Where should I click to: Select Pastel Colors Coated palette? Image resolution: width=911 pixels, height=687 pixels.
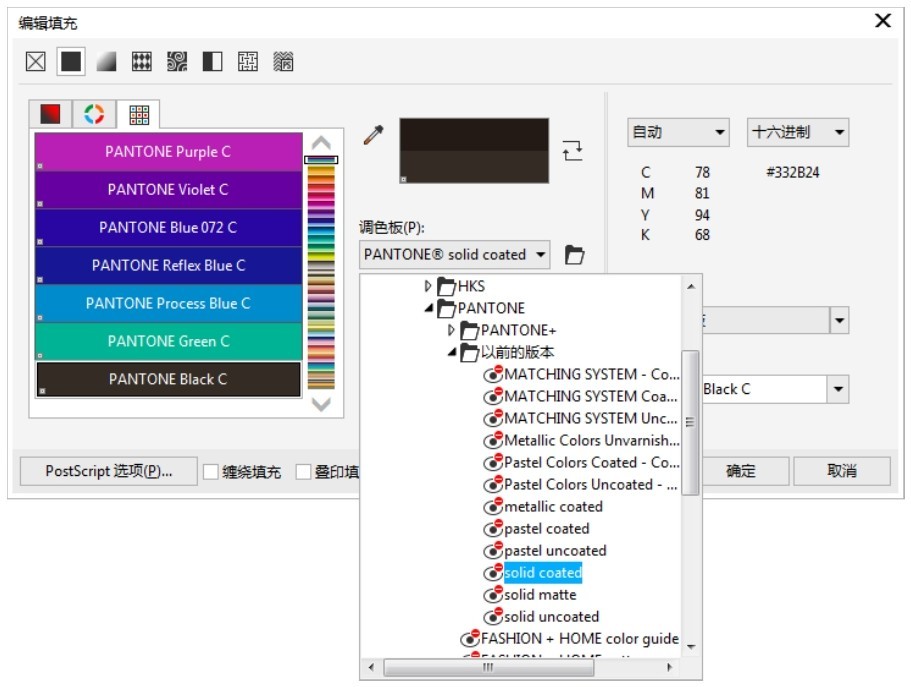pyautogui.click(x=591, y=463)
